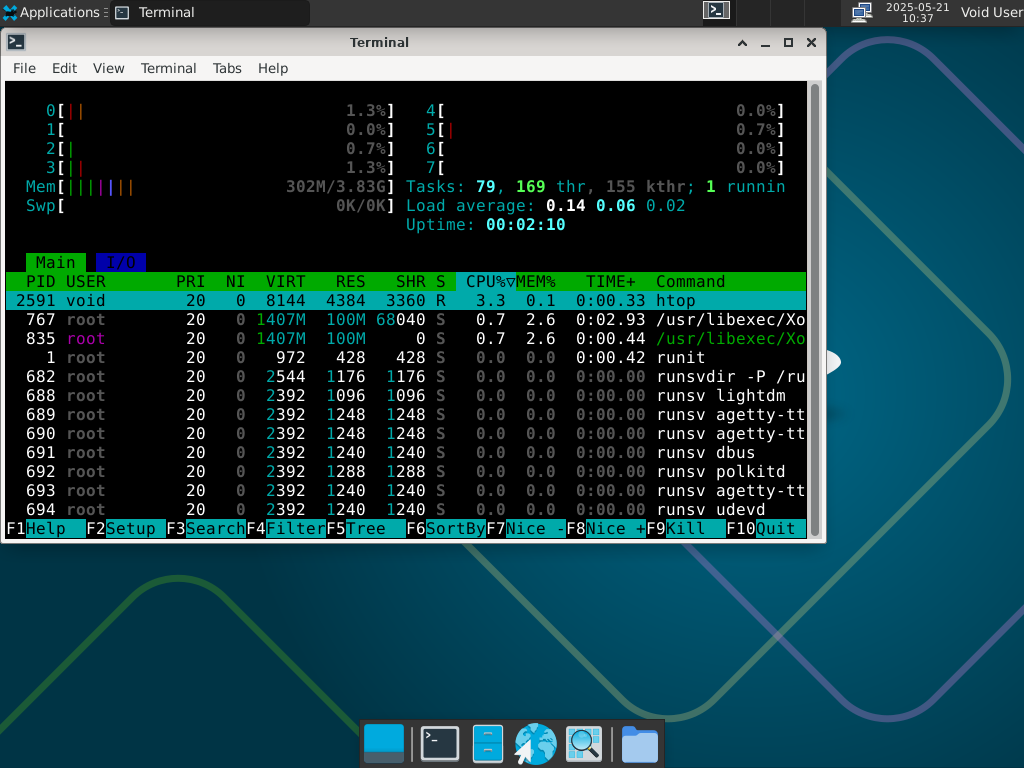Open home folder icon in dock
This screenshot has height=768, width=1024.
[639, 744]
